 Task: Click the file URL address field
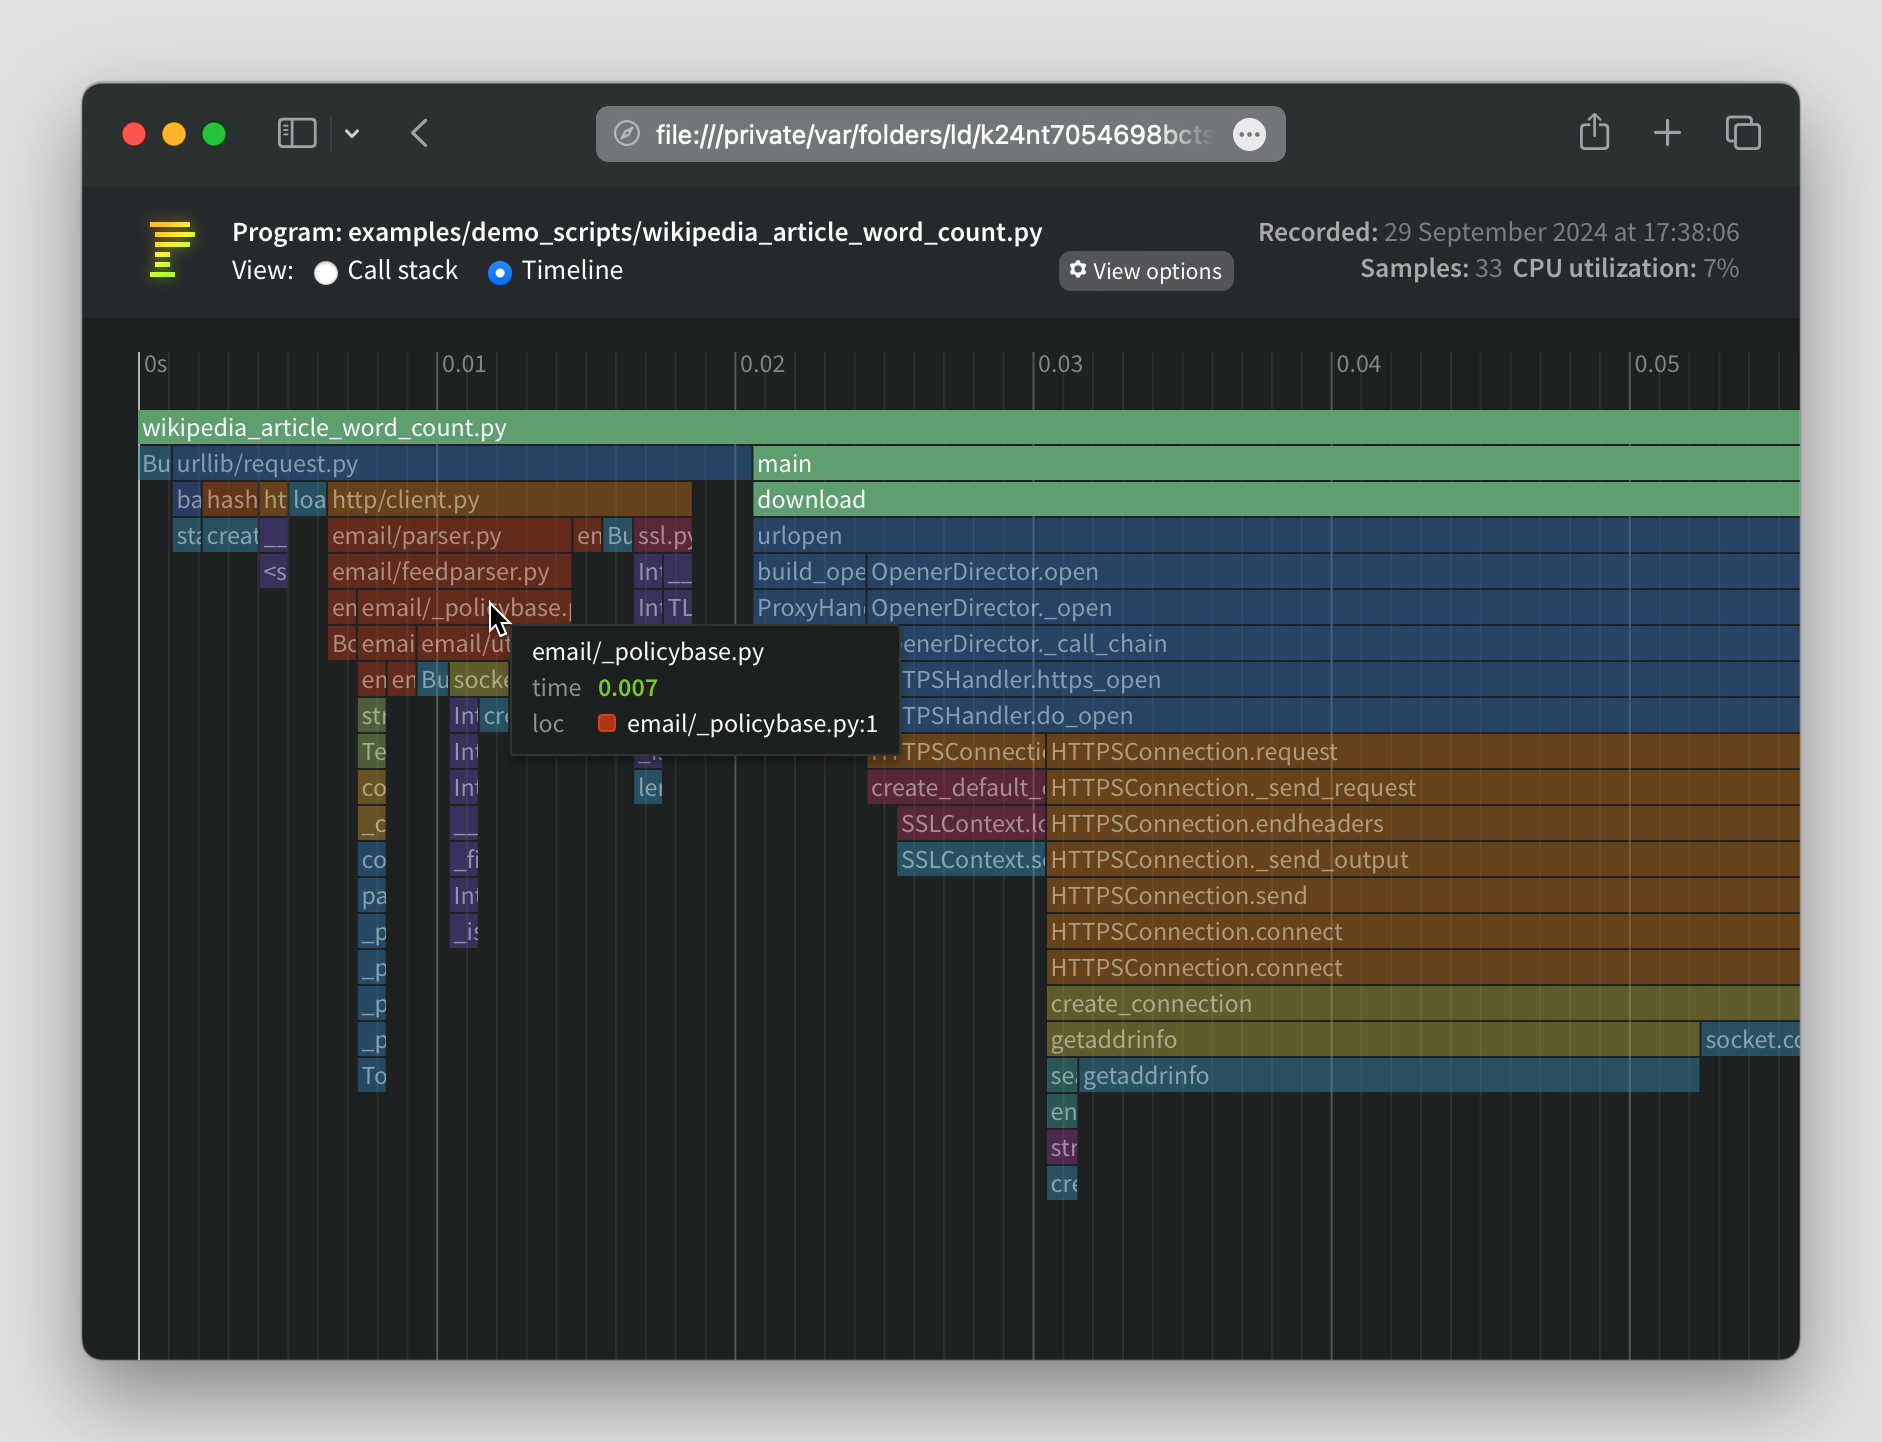tap(930, 134)
